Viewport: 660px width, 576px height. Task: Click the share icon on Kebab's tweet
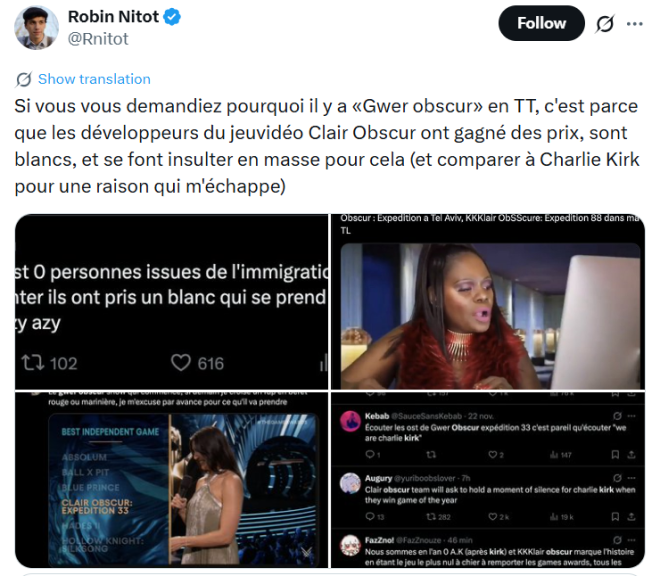point(631,455)
